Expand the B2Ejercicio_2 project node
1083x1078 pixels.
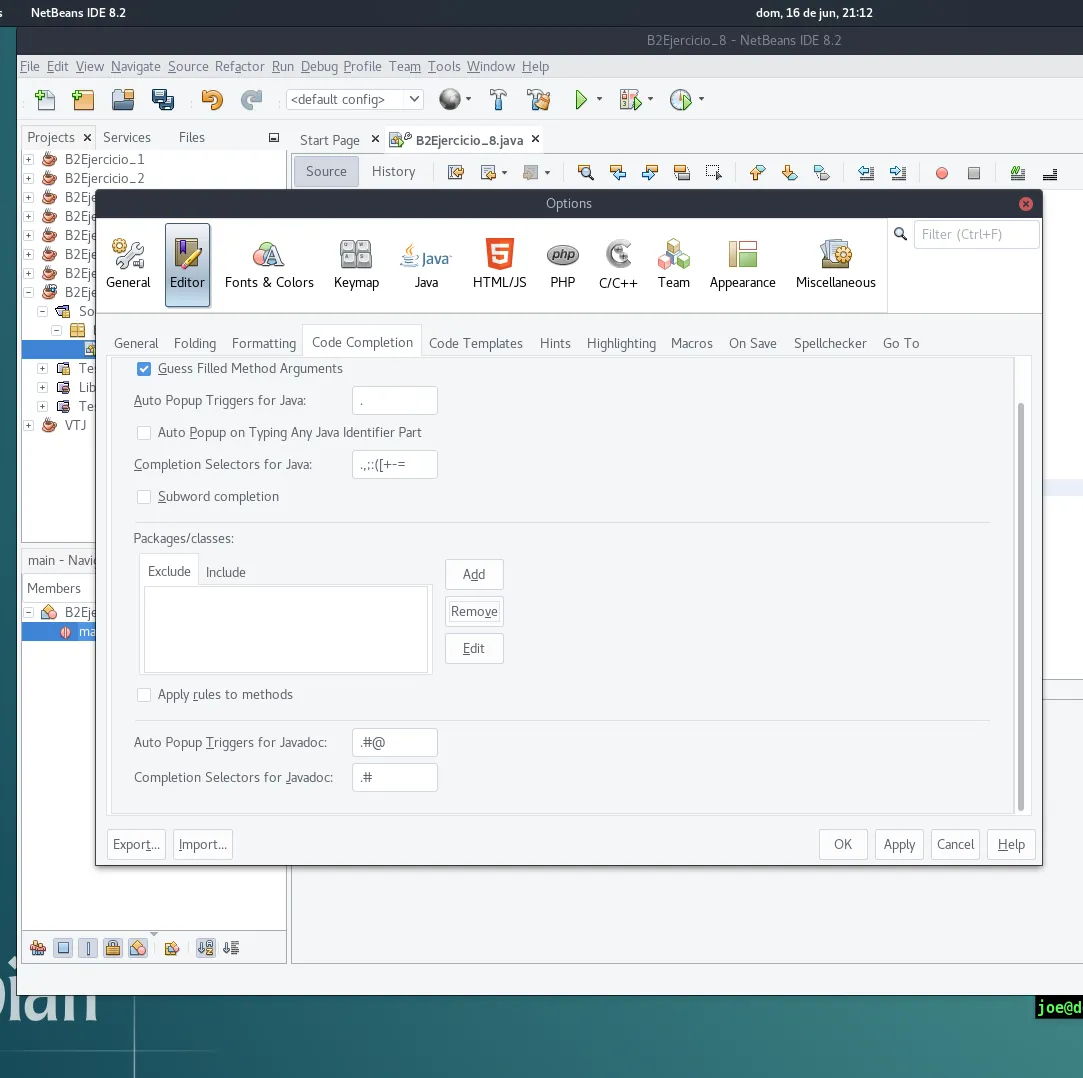pos(28,179)
